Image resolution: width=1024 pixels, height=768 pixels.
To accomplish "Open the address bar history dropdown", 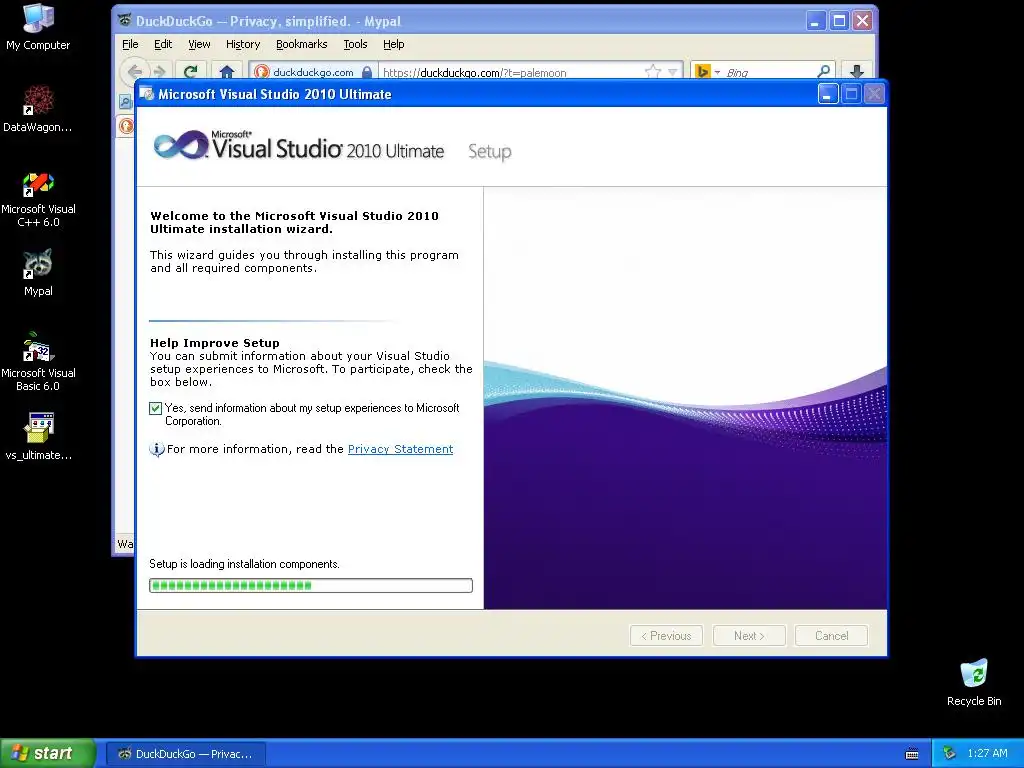I will [673, 72].
